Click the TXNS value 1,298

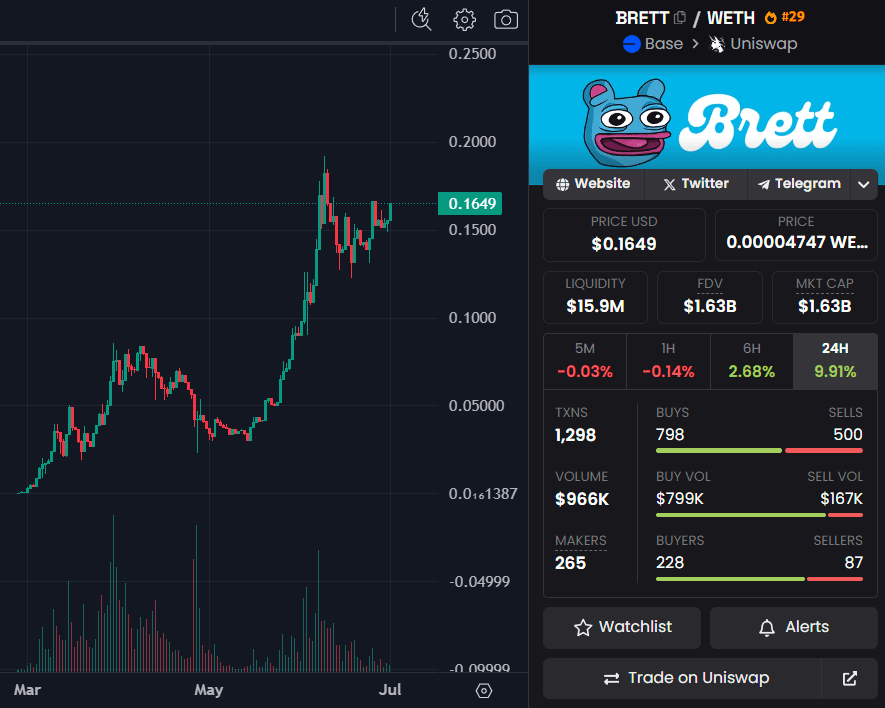[x=575, y=435]
